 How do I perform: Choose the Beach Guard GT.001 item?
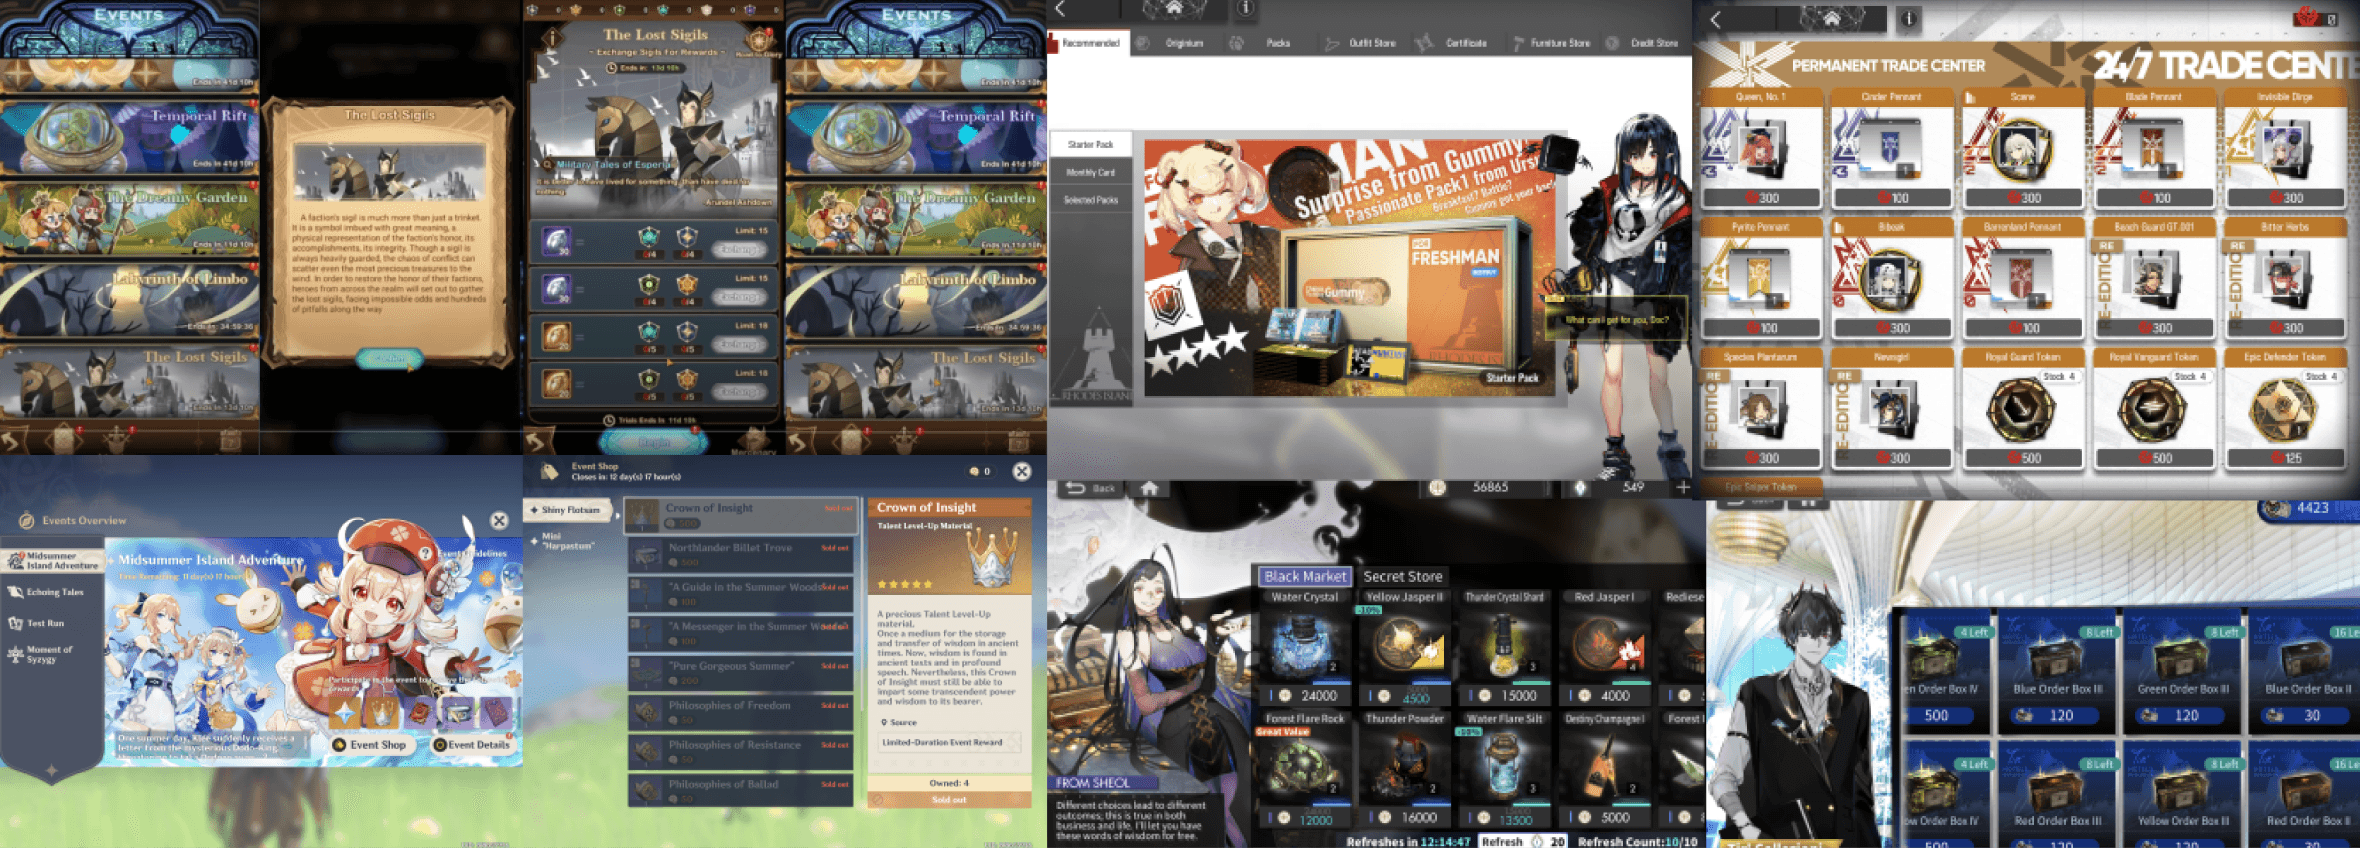[x=2153, y=278]
